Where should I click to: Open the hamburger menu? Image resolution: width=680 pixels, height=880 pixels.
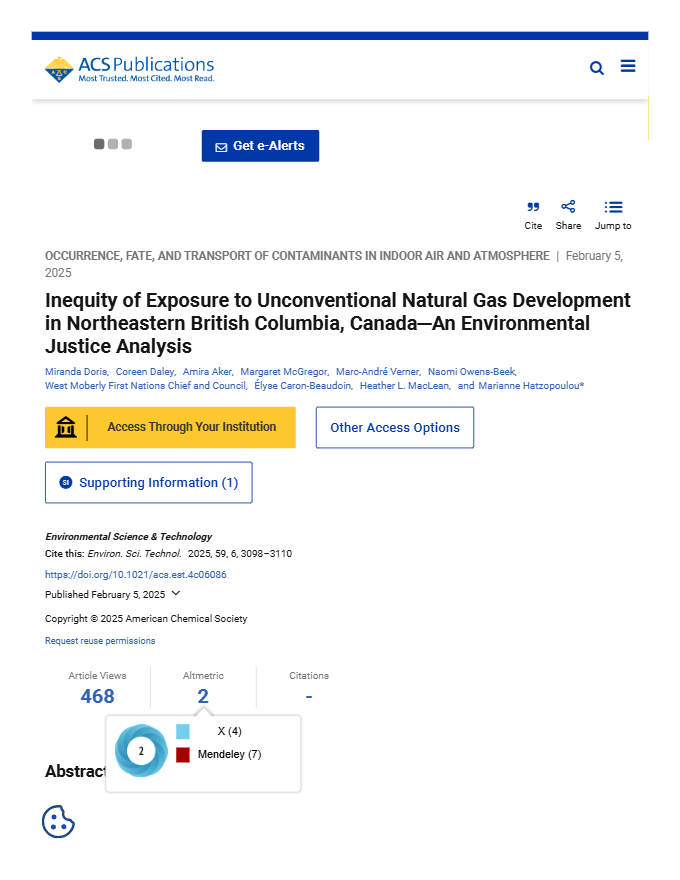(x=628, y=66)
